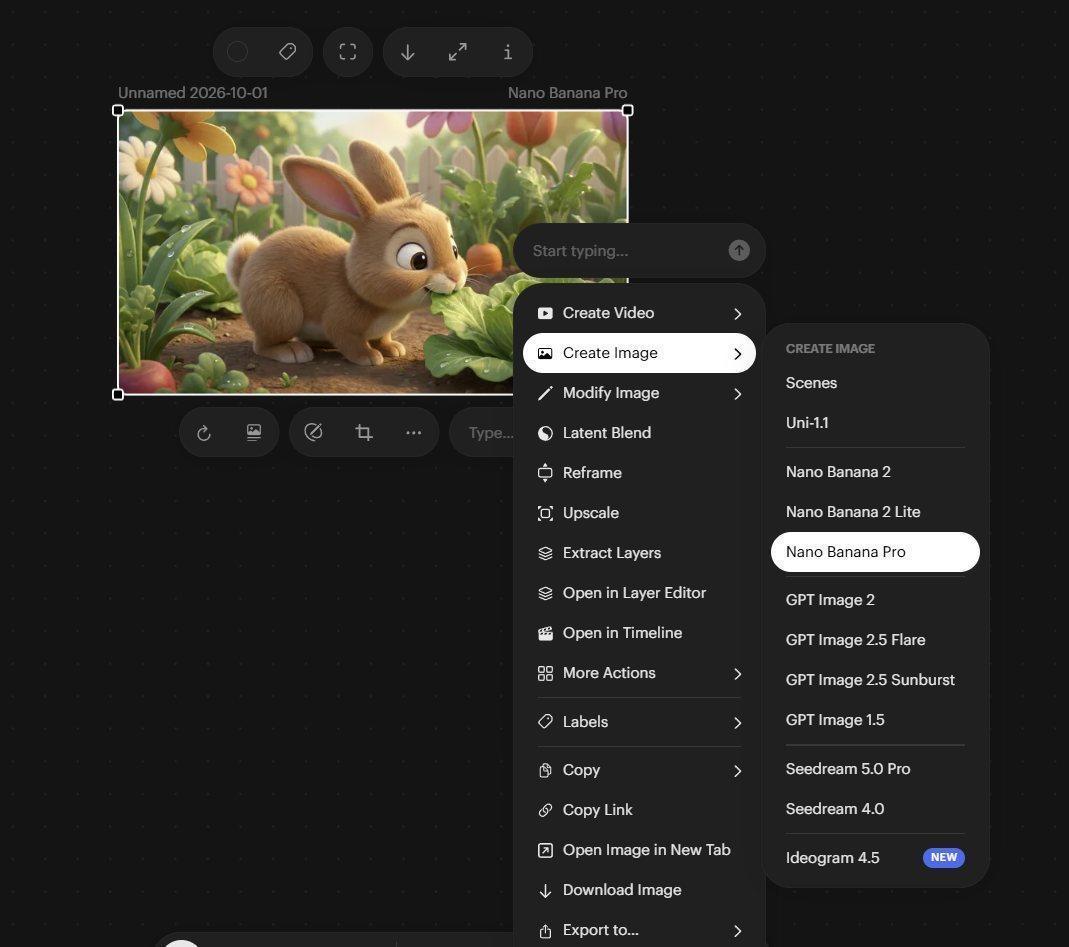Click Open in Layer Editor
The height and width of the screenshot is (947, 1069).
click(x=639, y=593)
